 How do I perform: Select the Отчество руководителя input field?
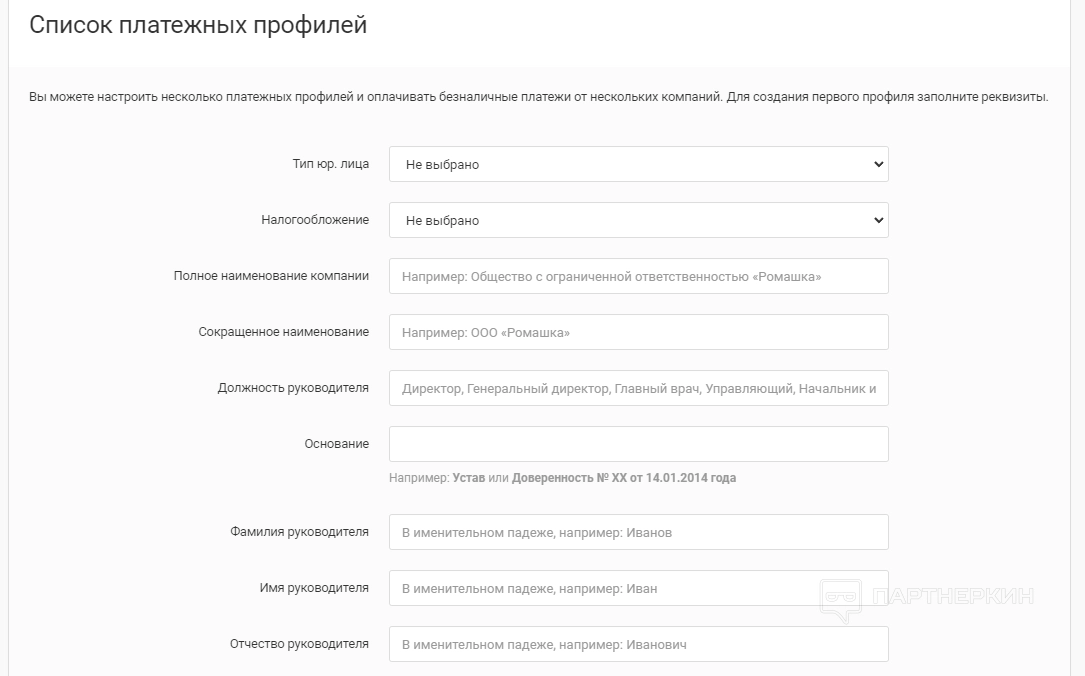point(638,644)
